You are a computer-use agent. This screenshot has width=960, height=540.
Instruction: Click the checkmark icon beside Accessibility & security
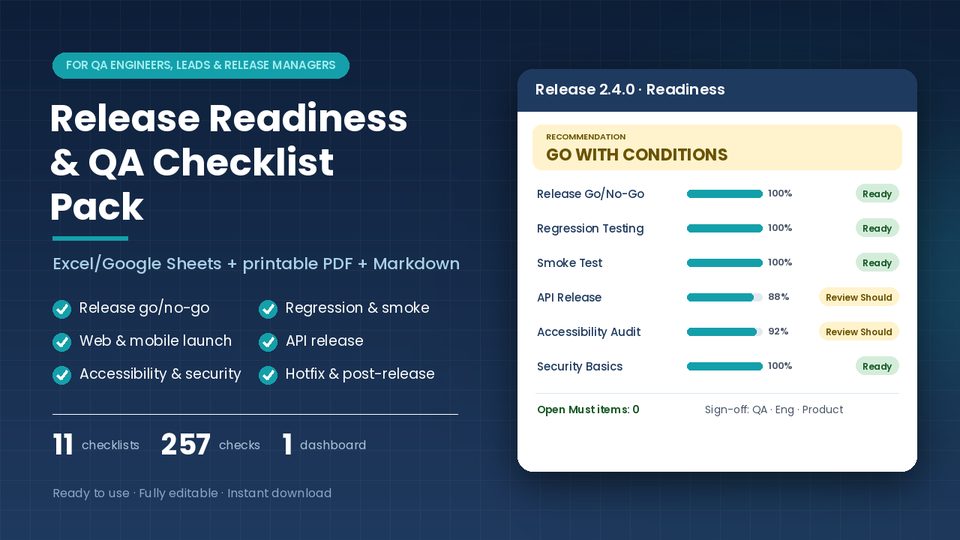point(62,375)
